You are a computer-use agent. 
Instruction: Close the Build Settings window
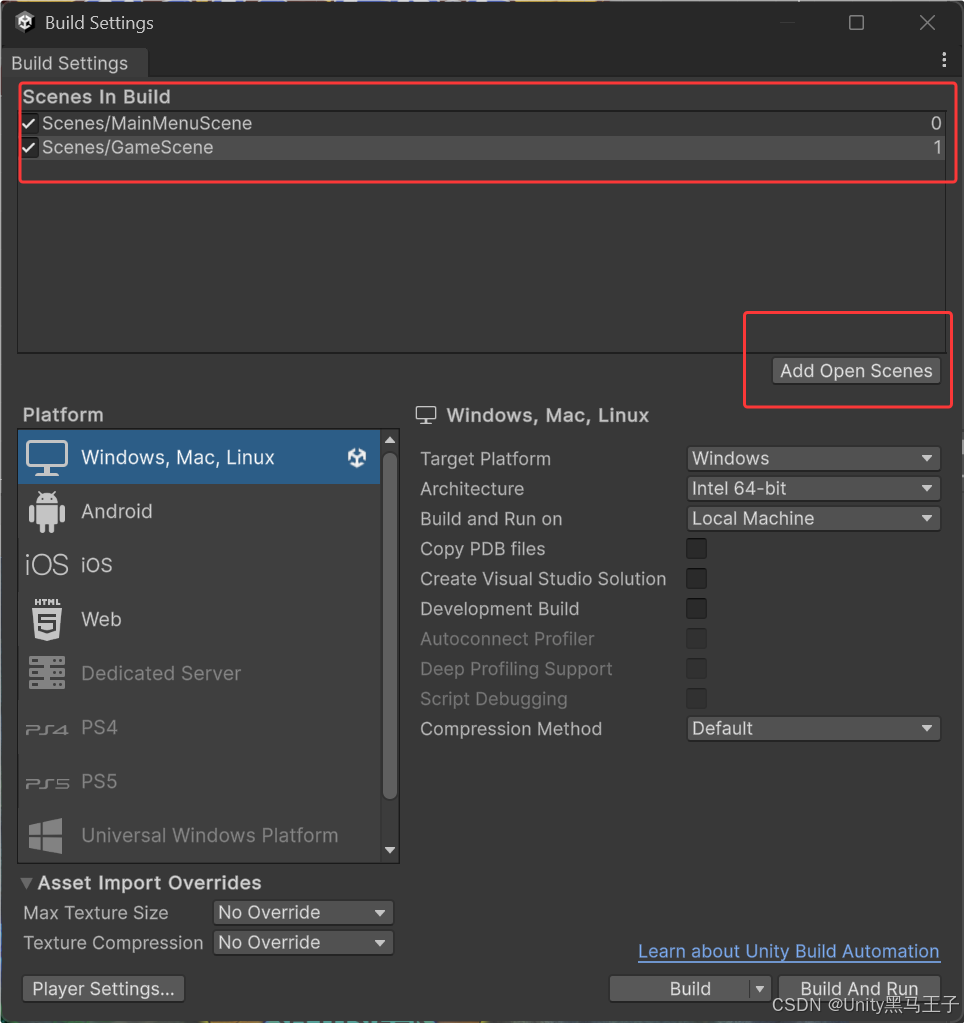(x=927, y=23)
